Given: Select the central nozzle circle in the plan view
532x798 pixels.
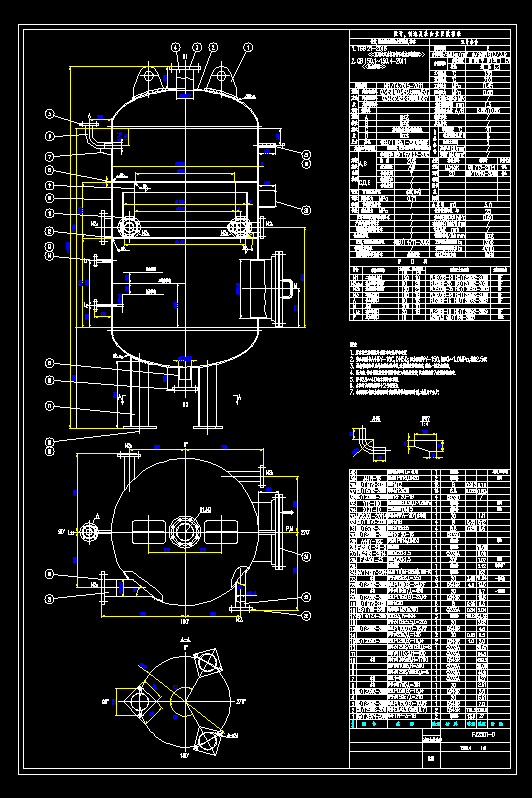Looking at the screenshot, I should coord(185,531).
